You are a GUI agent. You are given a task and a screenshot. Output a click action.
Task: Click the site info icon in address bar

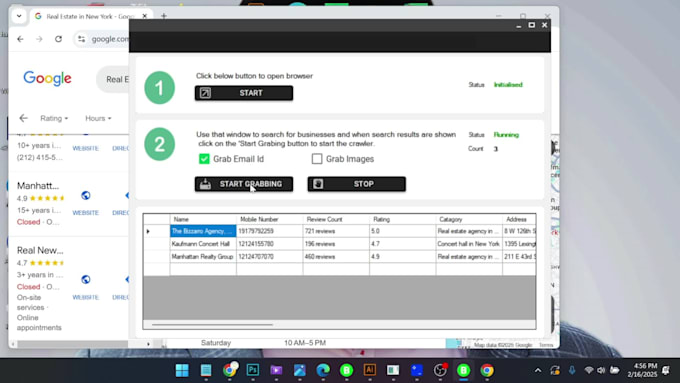click(81, 39)
